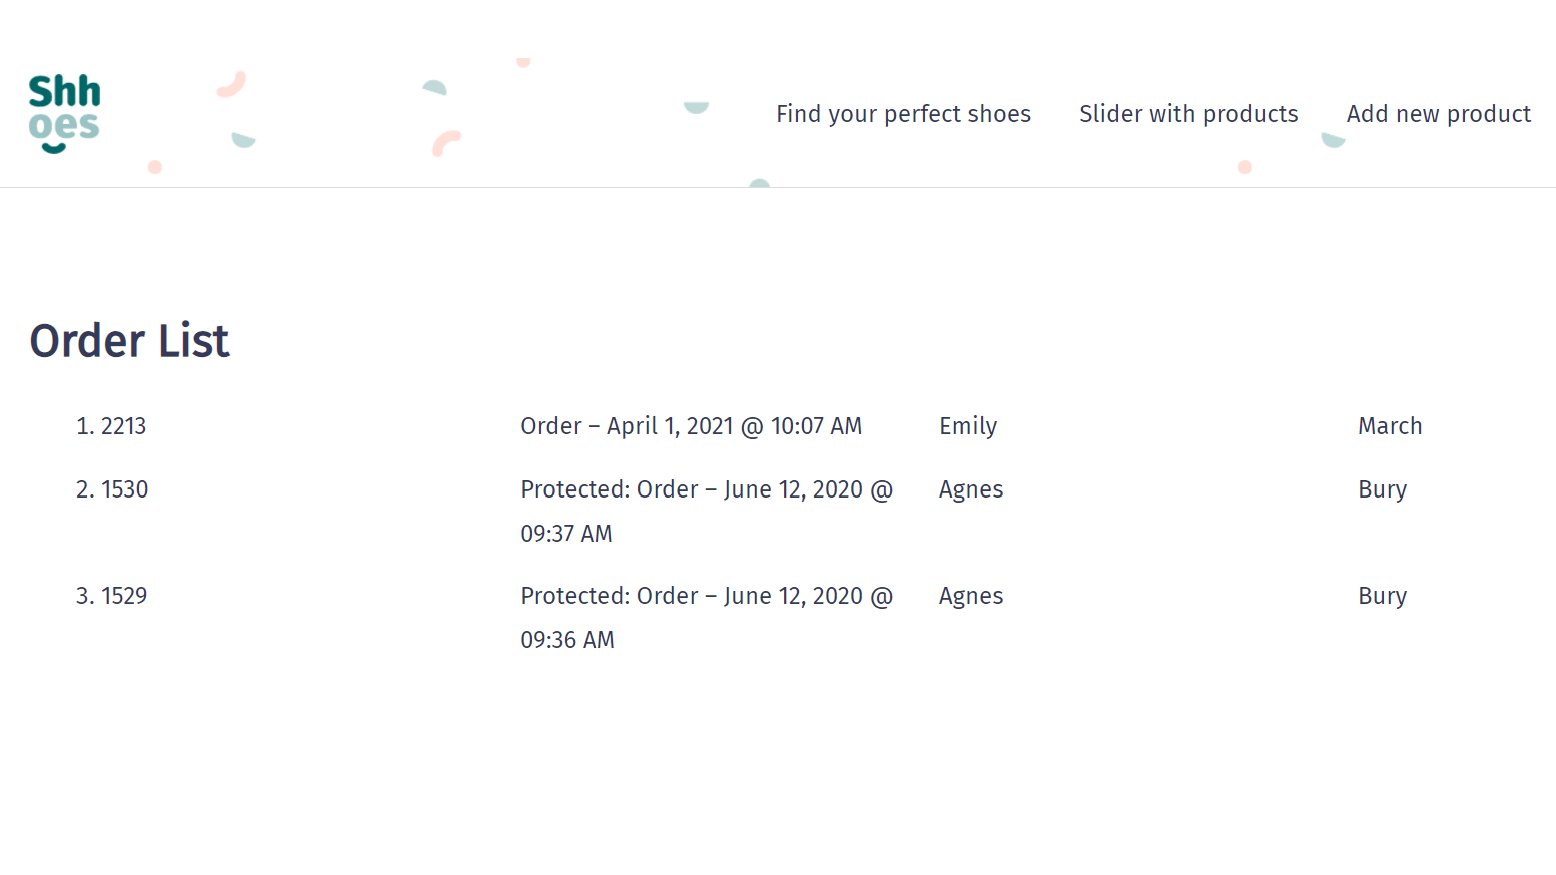The width and height of the screenshot is (1556, 875).
Task: Click Bury in the 1529 order row
Action: click(x=1382, y=596)
